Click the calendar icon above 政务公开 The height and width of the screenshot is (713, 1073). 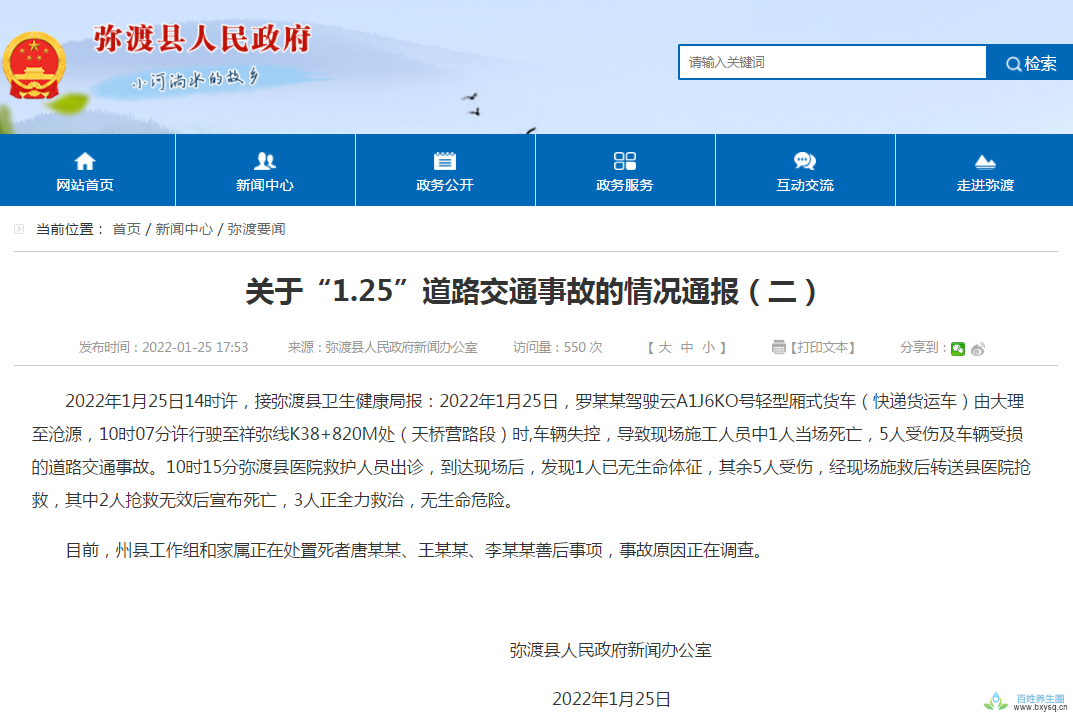coord(445,161)
